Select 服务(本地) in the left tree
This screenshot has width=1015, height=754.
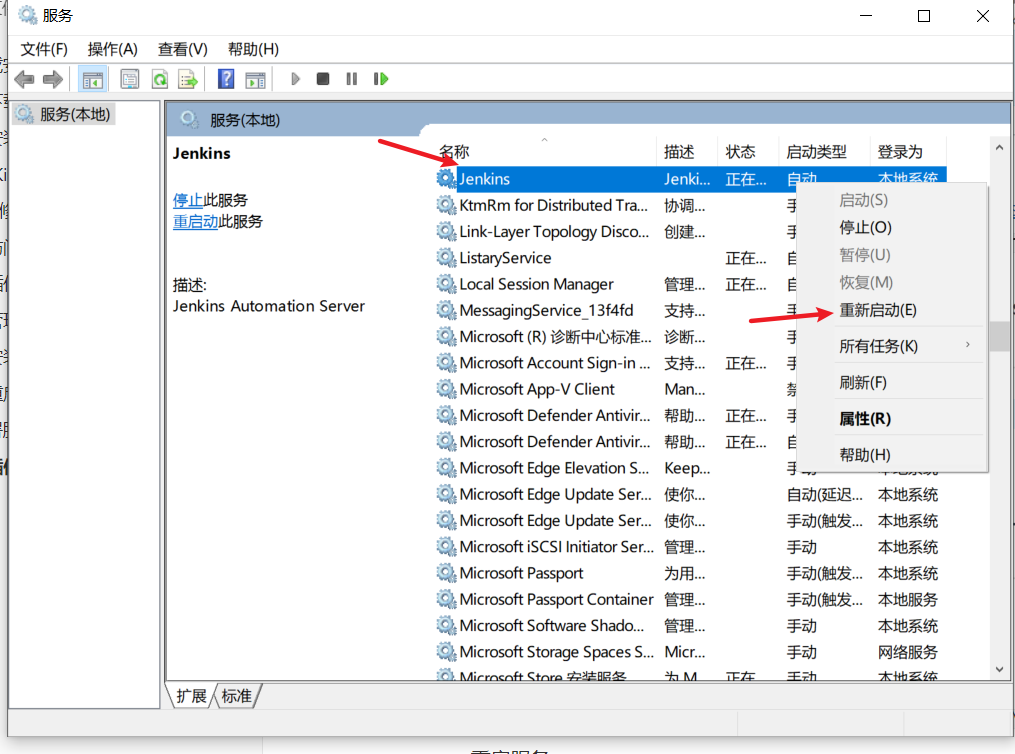(64, 115)
